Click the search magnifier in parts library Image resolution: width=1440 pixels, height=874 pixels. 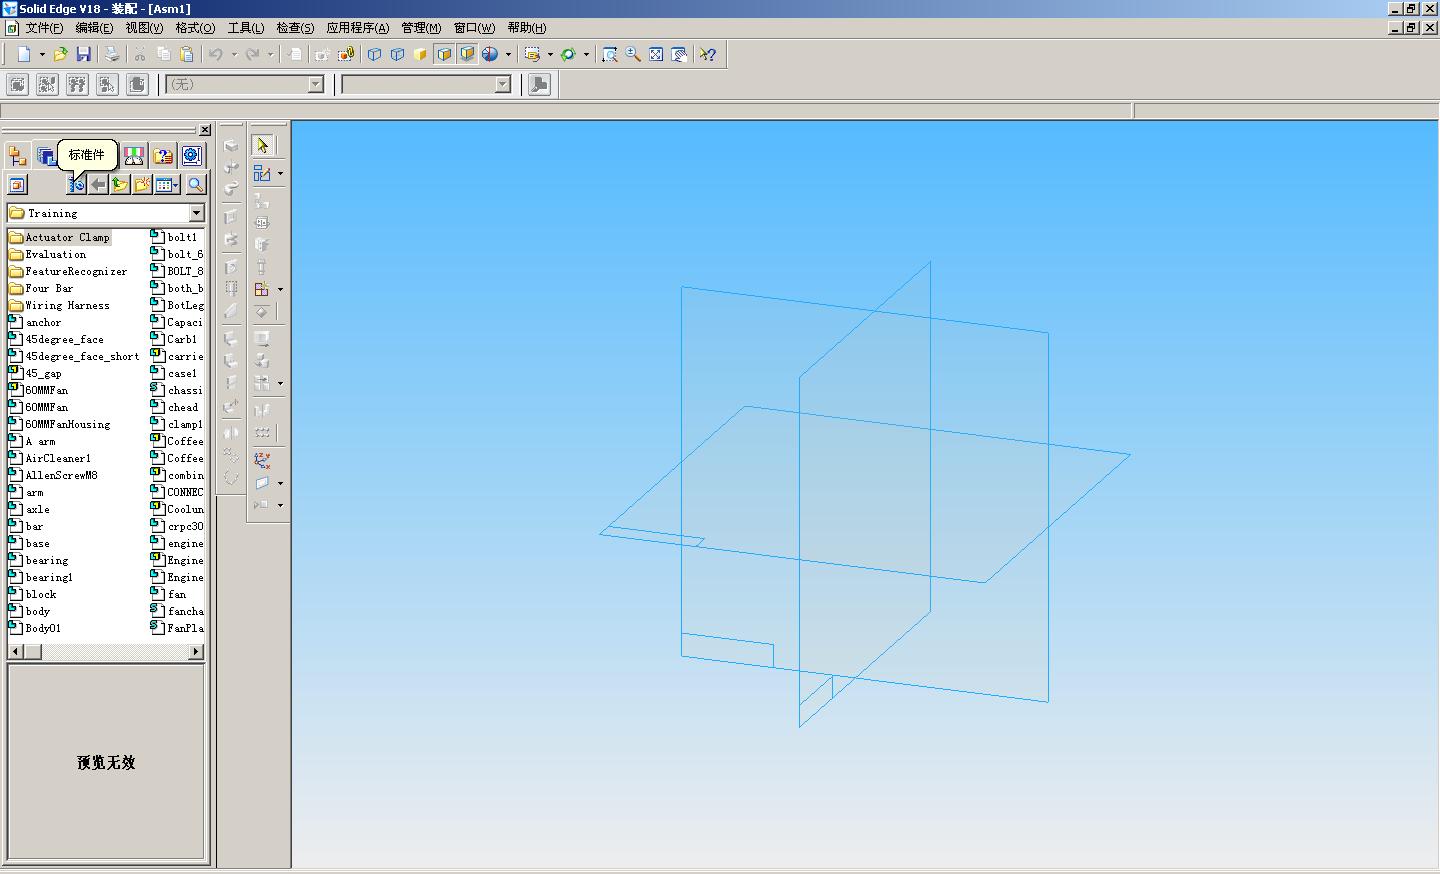pos(196,184)
